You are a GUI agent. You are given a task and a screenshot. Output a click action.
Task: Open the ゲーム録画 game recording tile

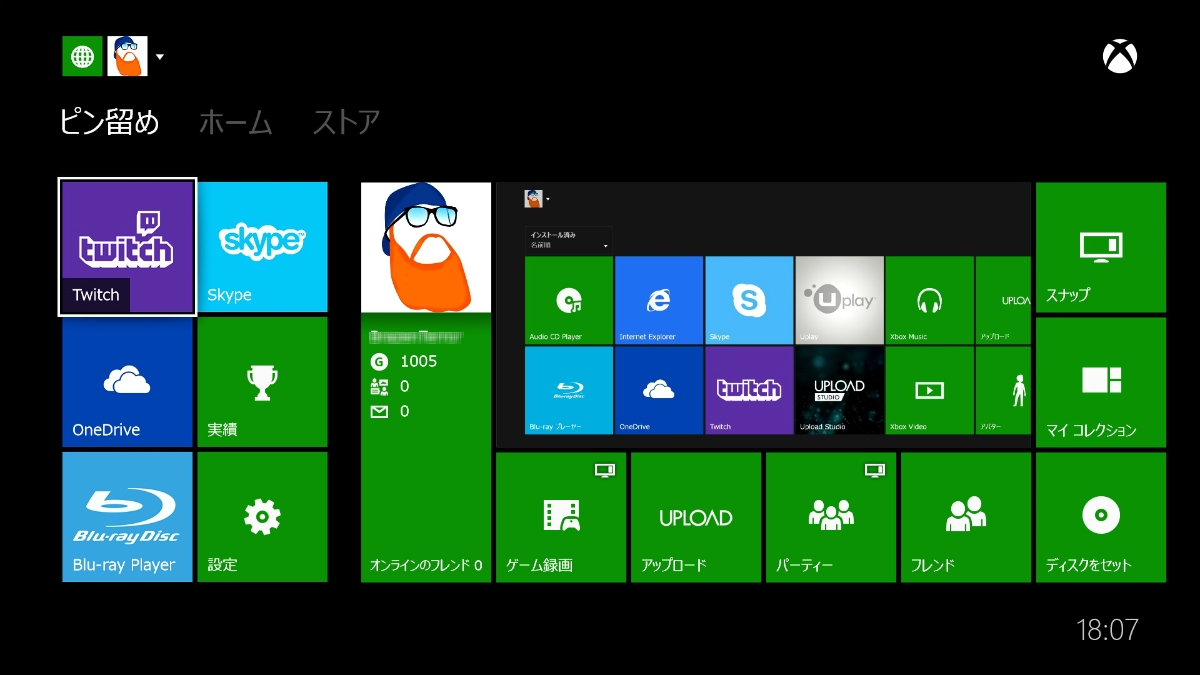pos(561,517)
